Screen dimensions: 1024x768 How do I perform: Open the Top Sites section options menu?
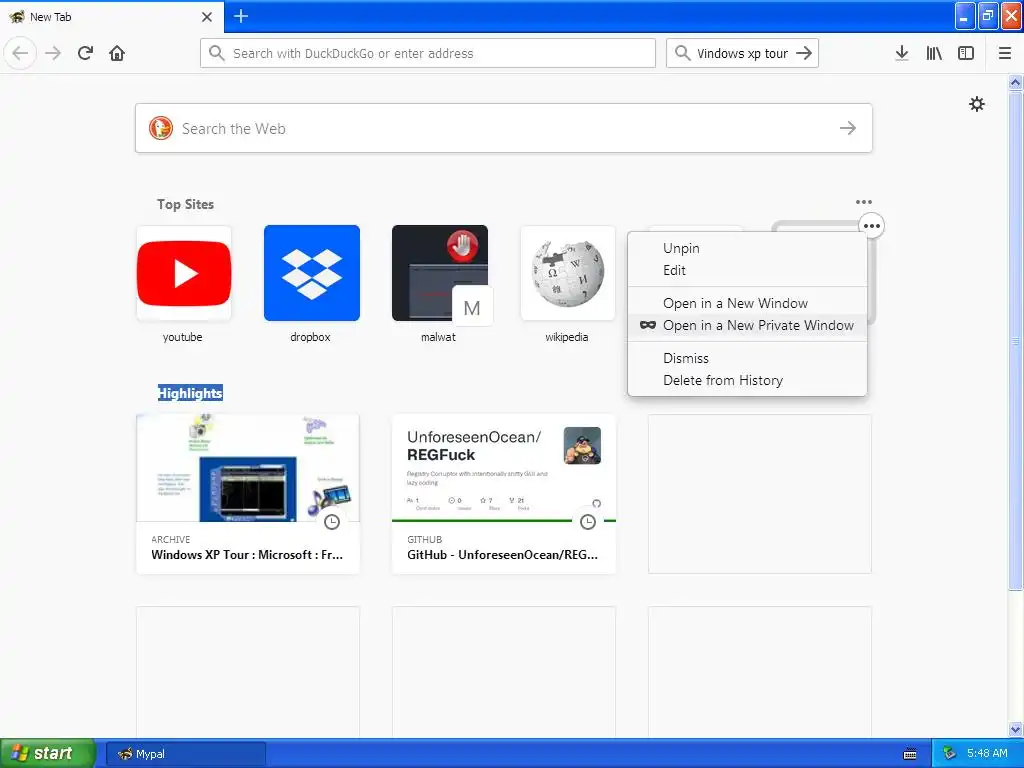coord(863,202)
